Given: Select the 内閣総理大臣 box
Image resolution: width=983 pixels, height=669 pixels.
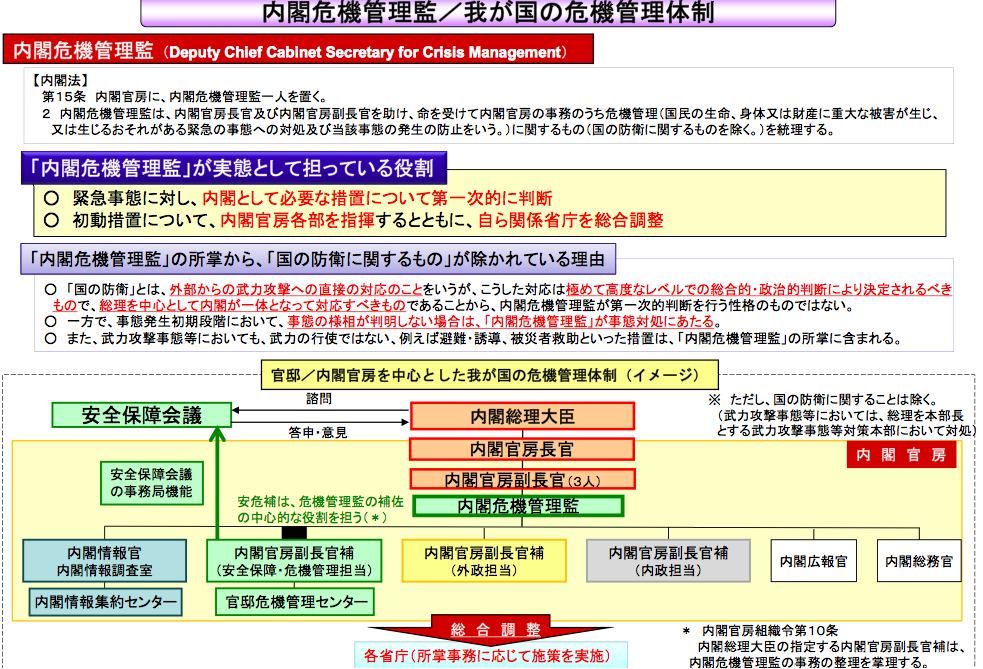Looking at the screenshot, I should [x=522, y=416].
